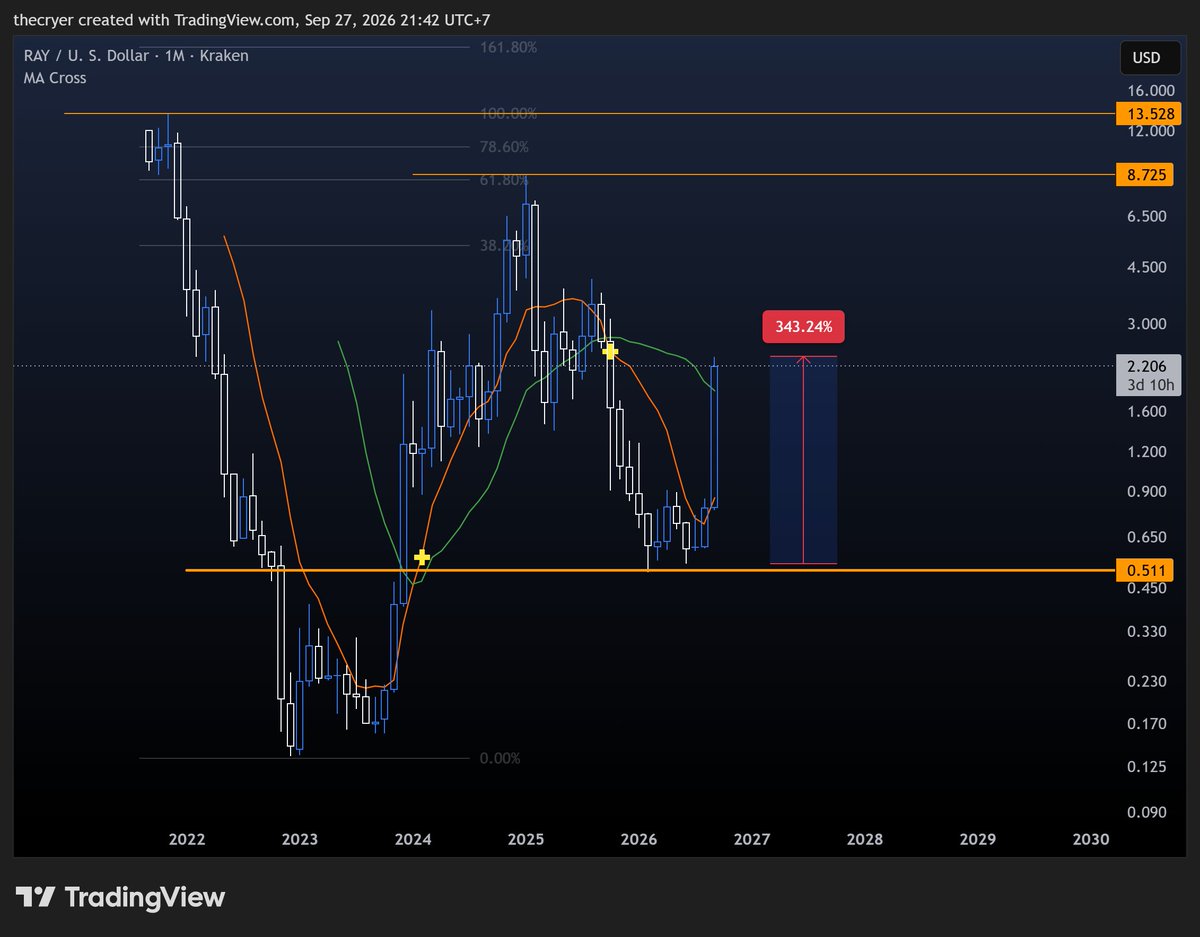Click the current price 2.206 label
This screenshot has height=937, width=1200.
tap(1148, 375)
